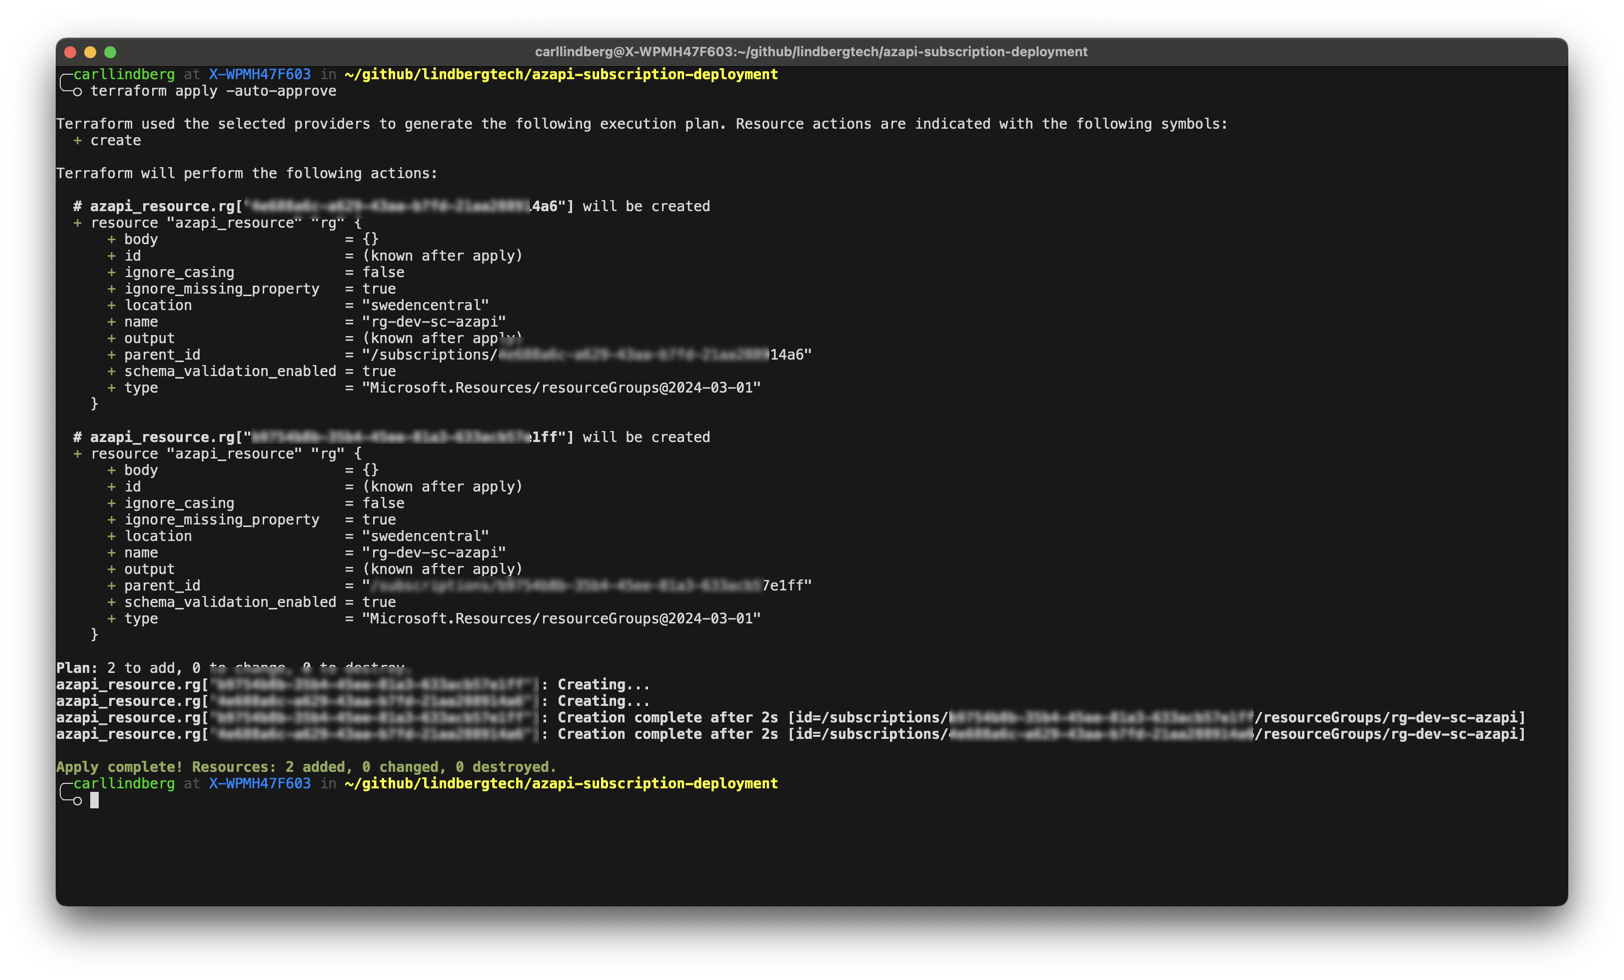
Task: Click the username 'carllindberg' in the command prompt
Action: click(124, 75)
